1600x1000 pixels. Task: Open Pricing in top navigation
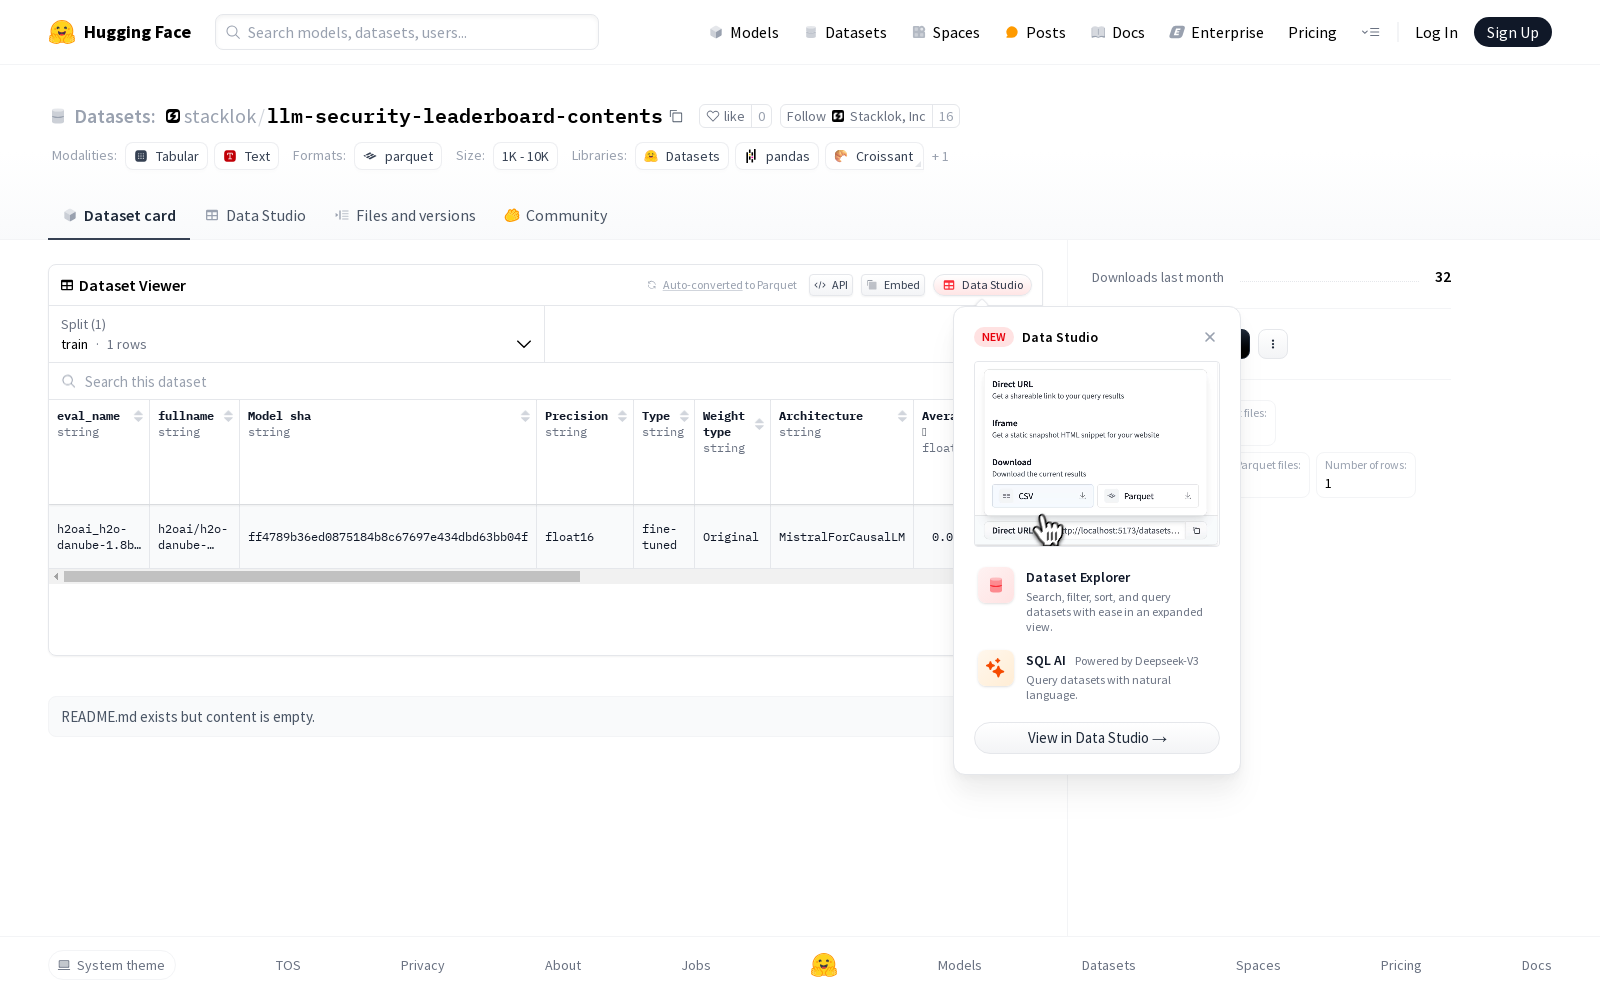1312,32
